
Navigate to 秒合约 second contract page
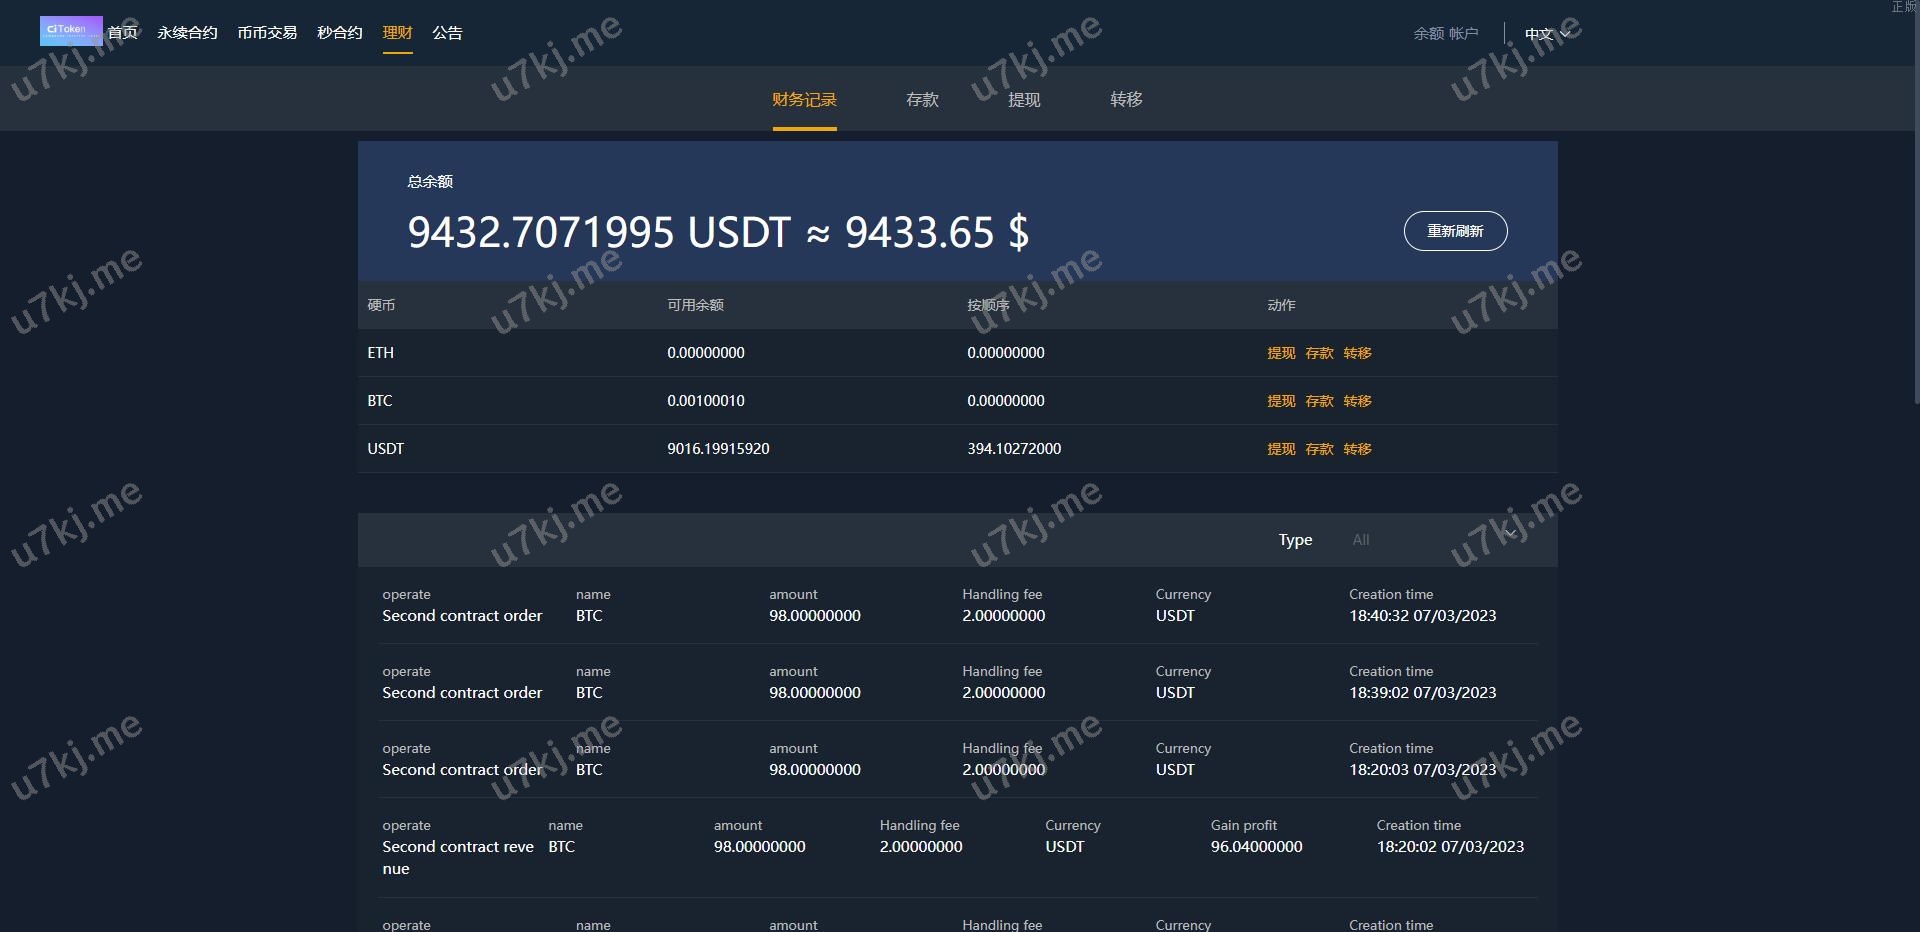pos(339,33)
